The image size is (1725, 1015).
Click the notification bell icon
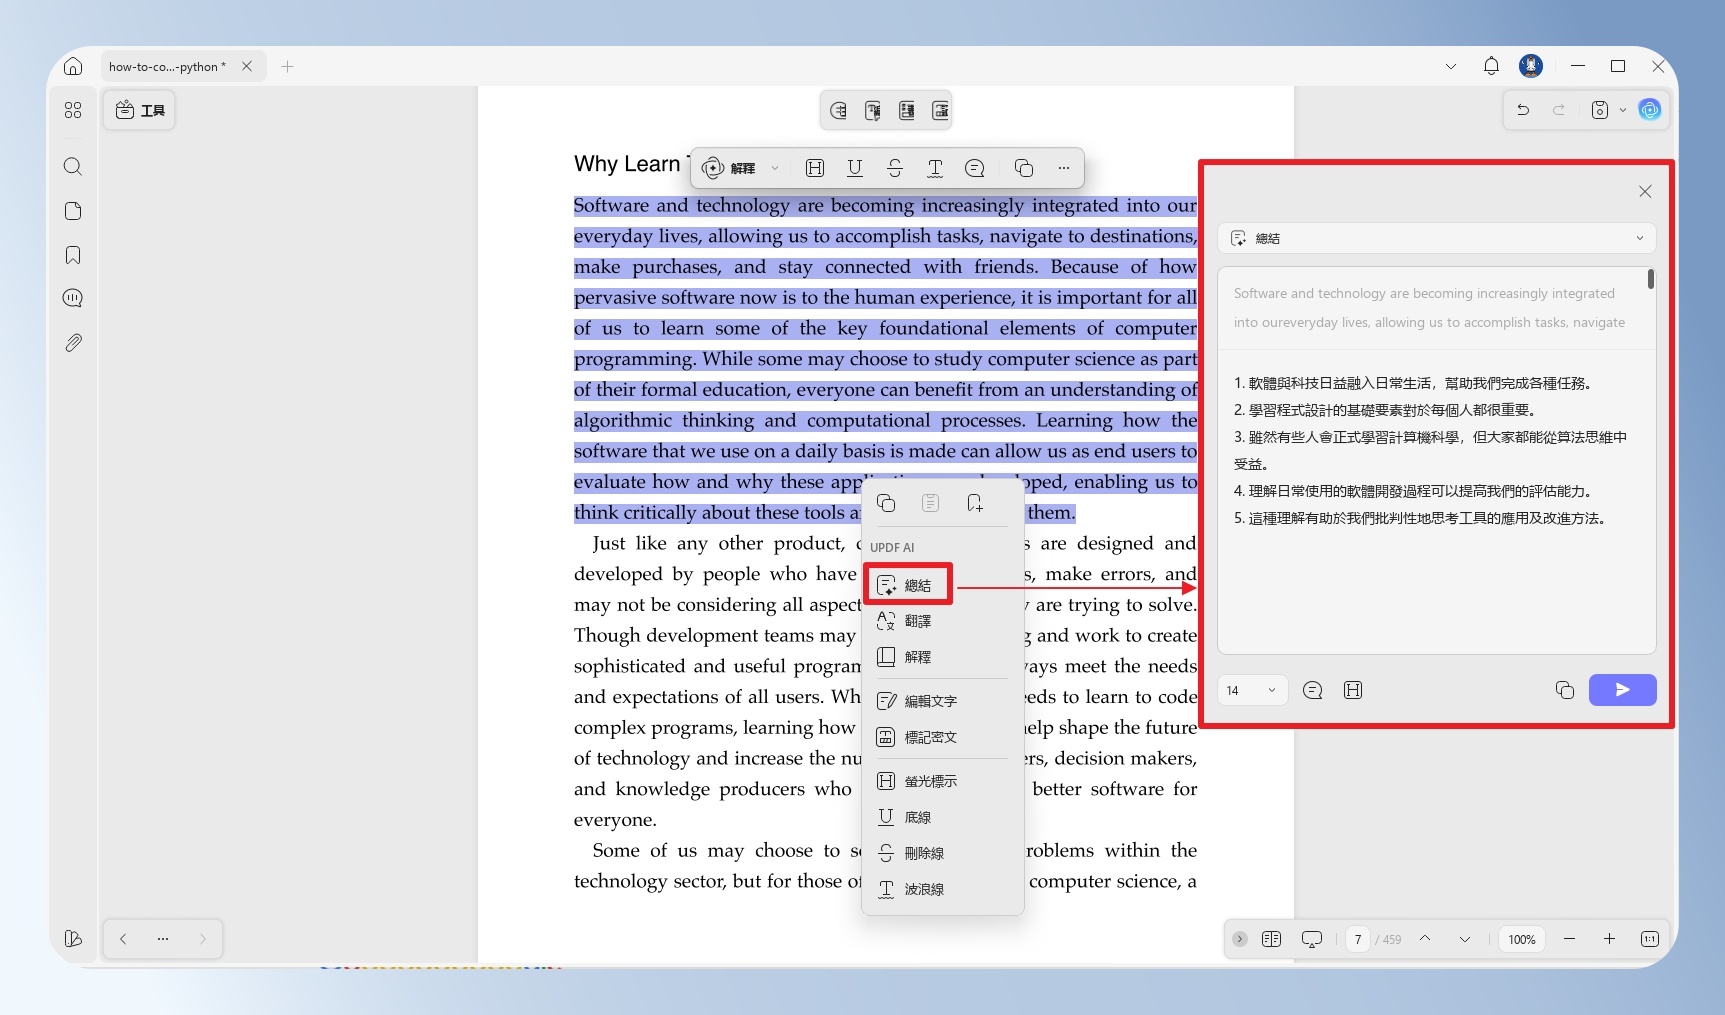pyautogui.click(x=1491, y=66)
